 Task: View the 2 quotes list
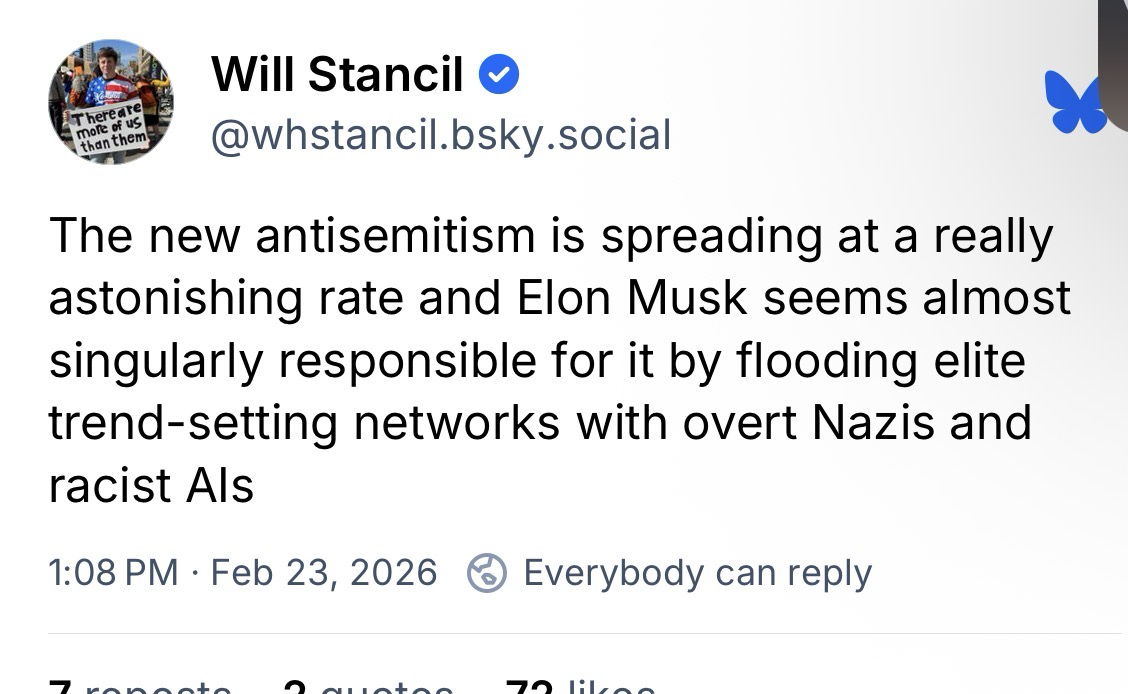click(x=367, y=686)
